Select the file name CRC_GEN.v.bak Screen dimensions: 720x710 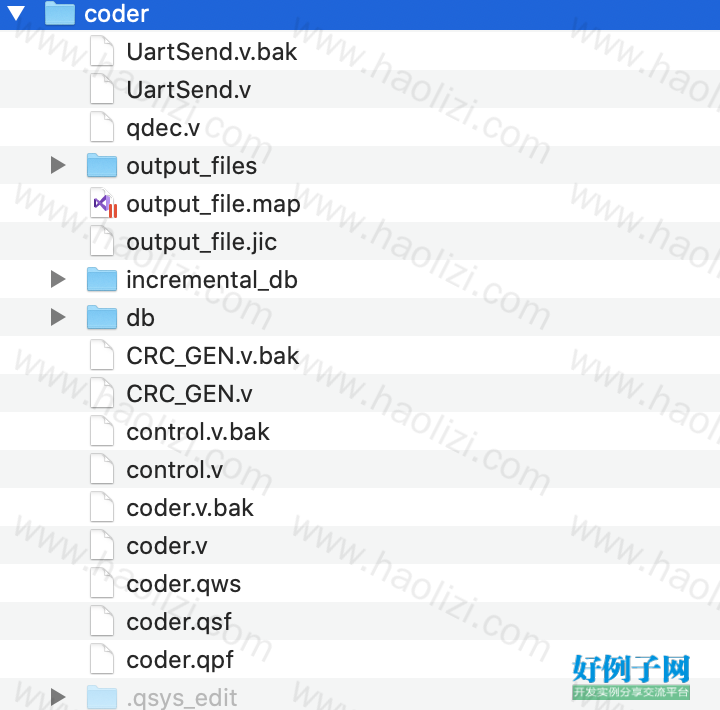click(213, 356)
